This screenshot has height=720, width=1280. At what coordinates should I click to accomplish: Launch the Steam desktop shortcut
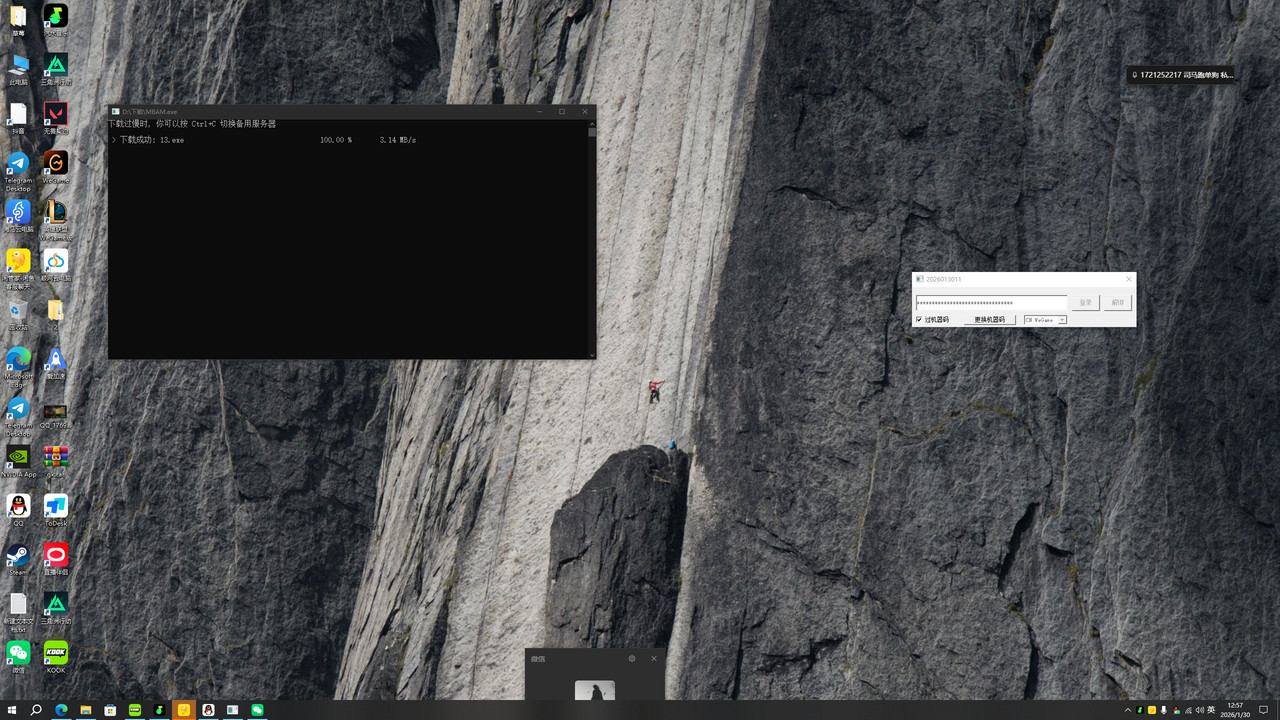click(x=18, y=559)
